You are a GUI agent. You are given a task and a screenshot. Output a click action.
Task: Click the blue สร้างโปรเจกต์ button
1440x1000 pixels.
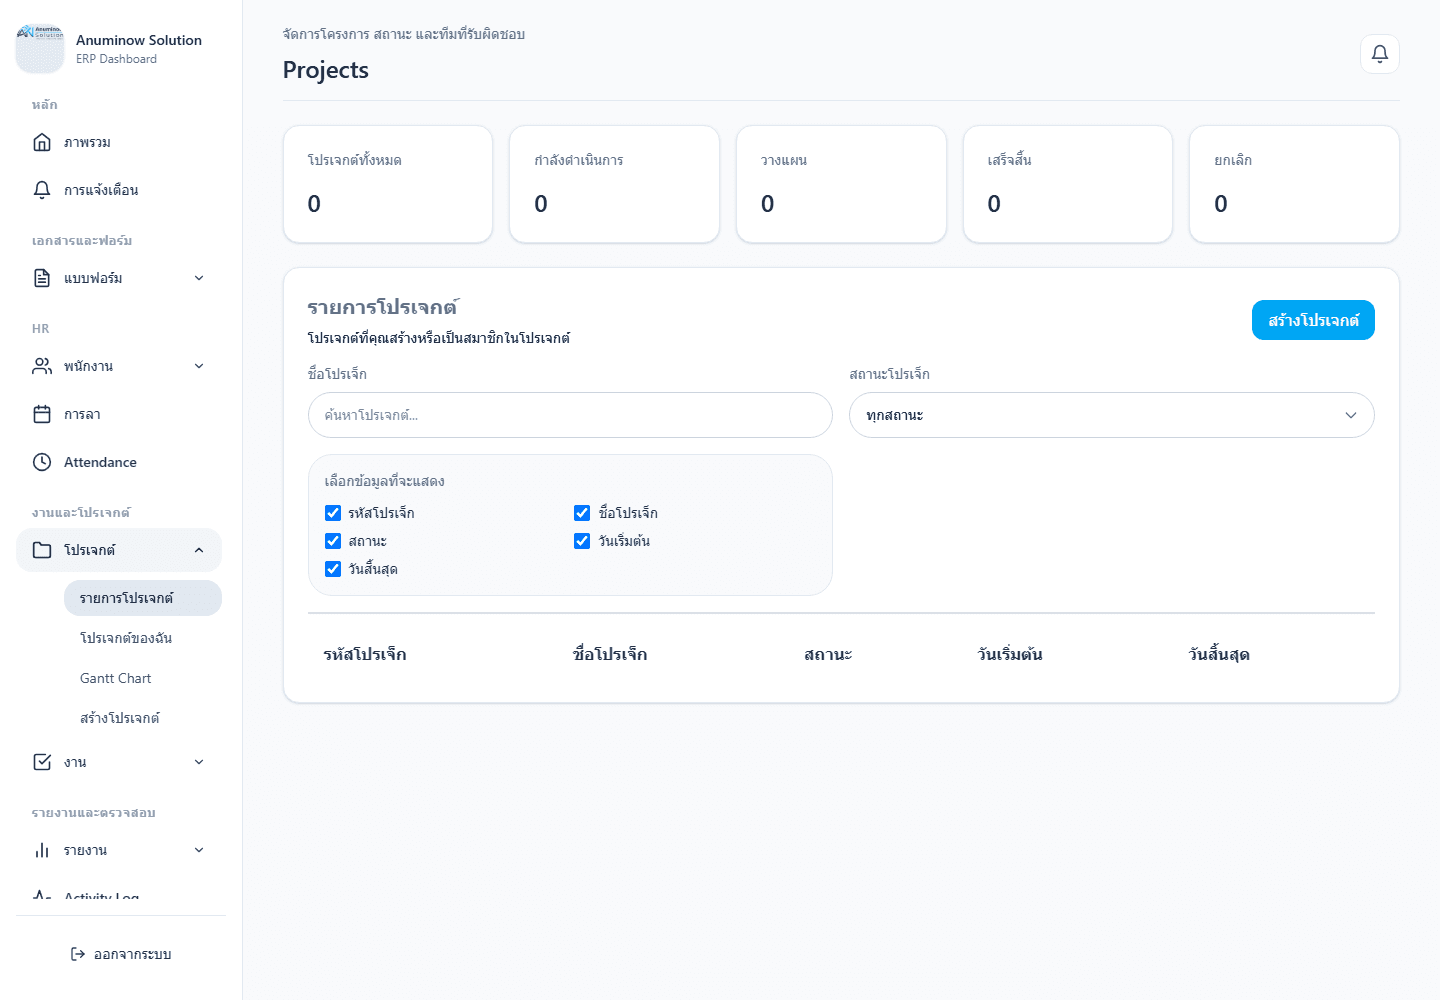click(1313, 320)
